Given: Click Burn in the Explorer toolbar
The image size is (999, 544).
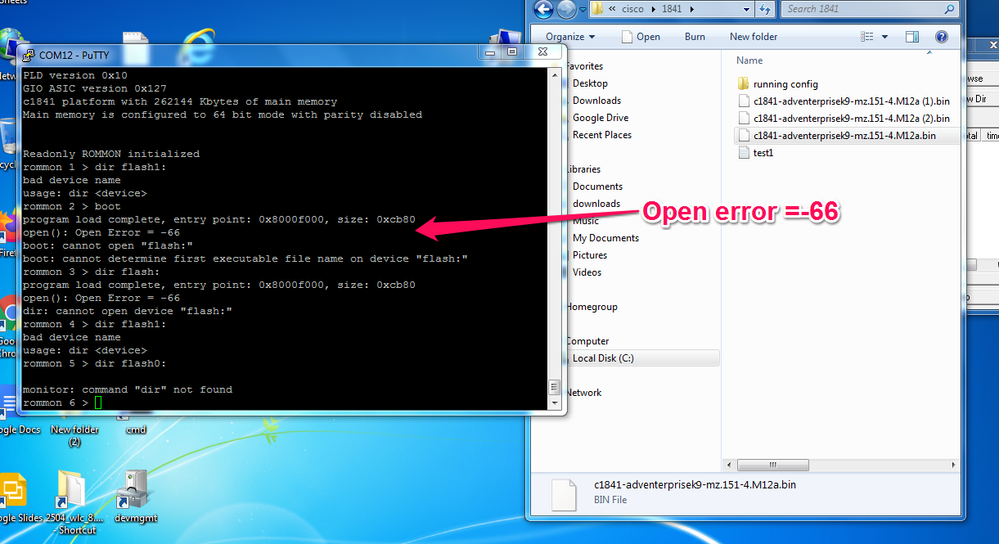Looking at the screenshot, I should (x=694, y=37).
